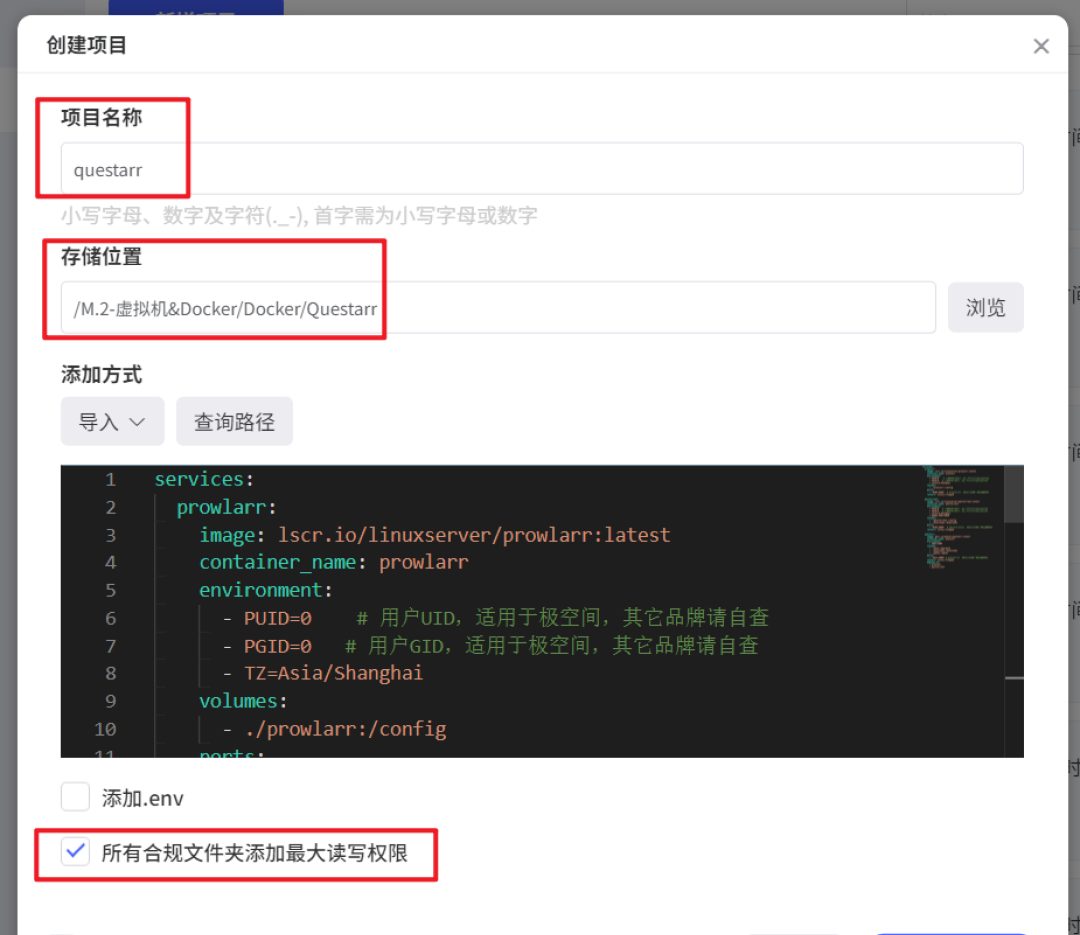
Task: Click the 查询路径 button
Action: tap(234, 421)
